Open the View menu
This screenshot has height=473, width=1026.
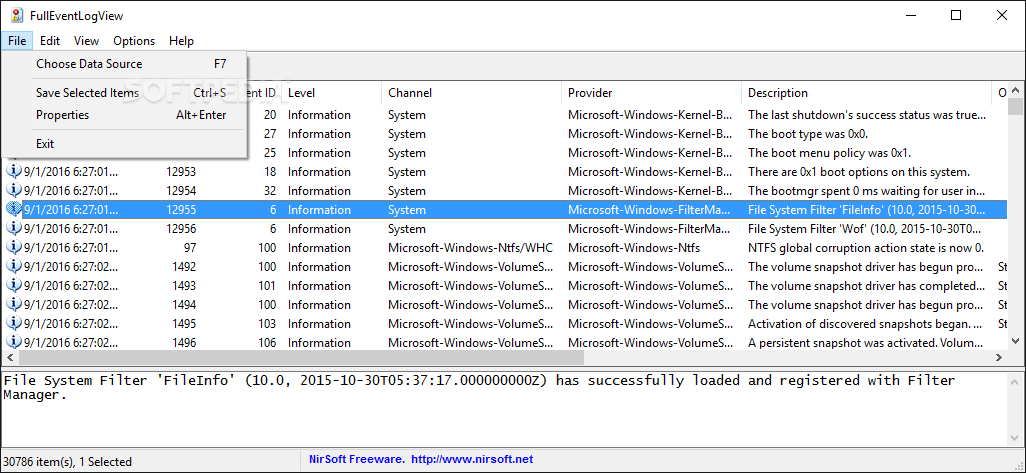pyautogui.click(x=86, y=41)
